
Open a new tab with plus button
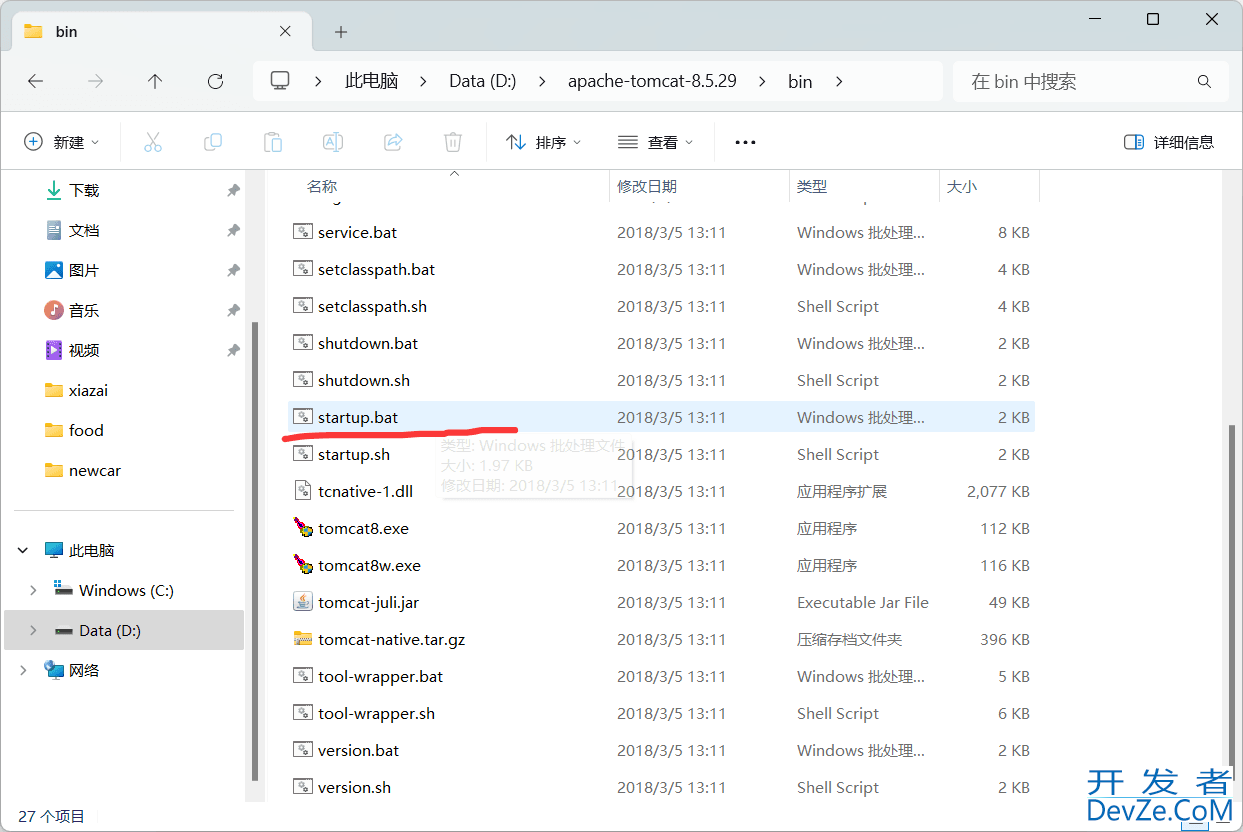(x=341, y=32)
